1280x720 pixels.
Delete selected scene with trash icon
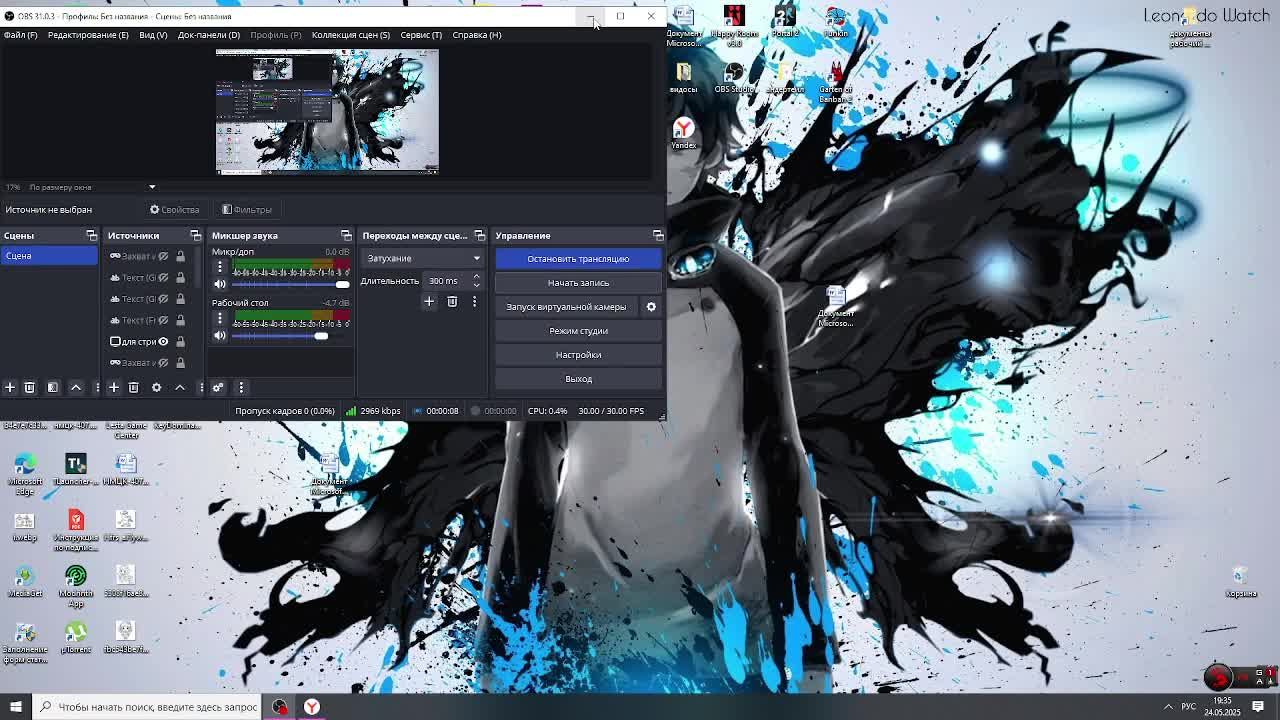pos(29,387)
